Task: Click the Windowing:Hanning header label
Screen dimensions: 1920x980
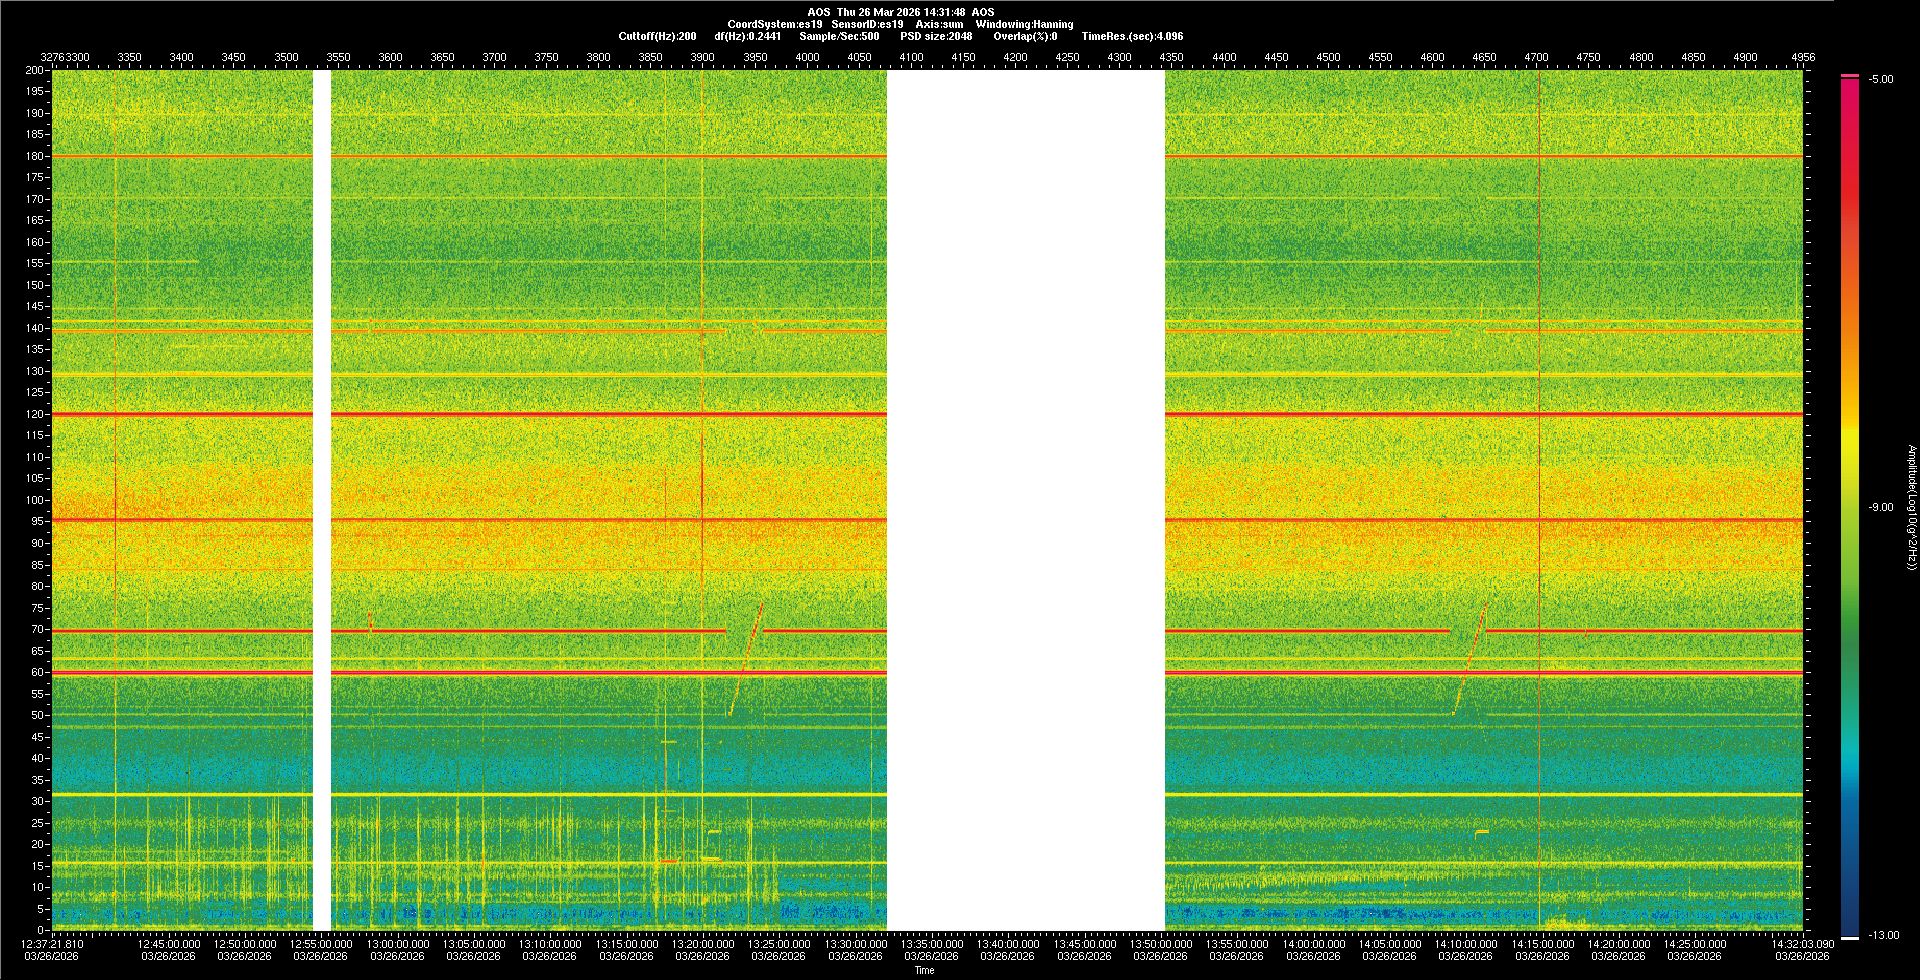Action: pos(1024,24)
